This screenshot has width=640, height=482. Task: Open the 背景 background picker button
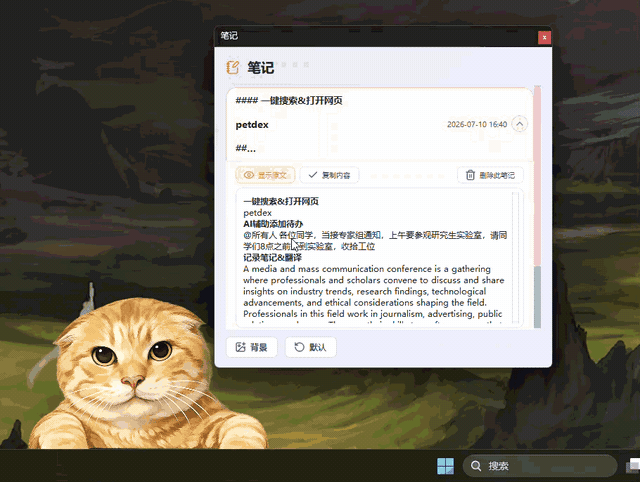pyautogui.click(x=252, y=347)
